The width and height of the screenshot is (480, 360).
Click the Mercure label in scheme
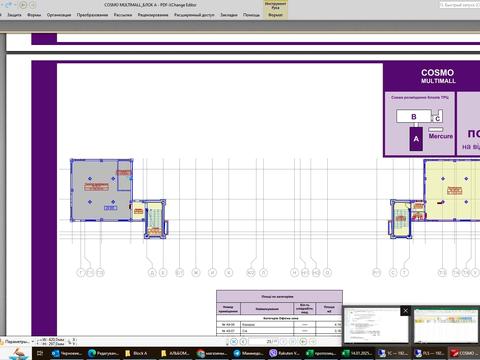pos(441,136)
